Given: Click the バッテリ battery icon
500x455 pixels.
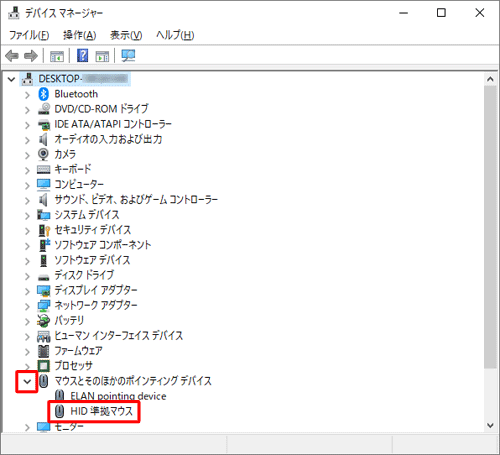Looking at the screenshot, I should point(44,321).
